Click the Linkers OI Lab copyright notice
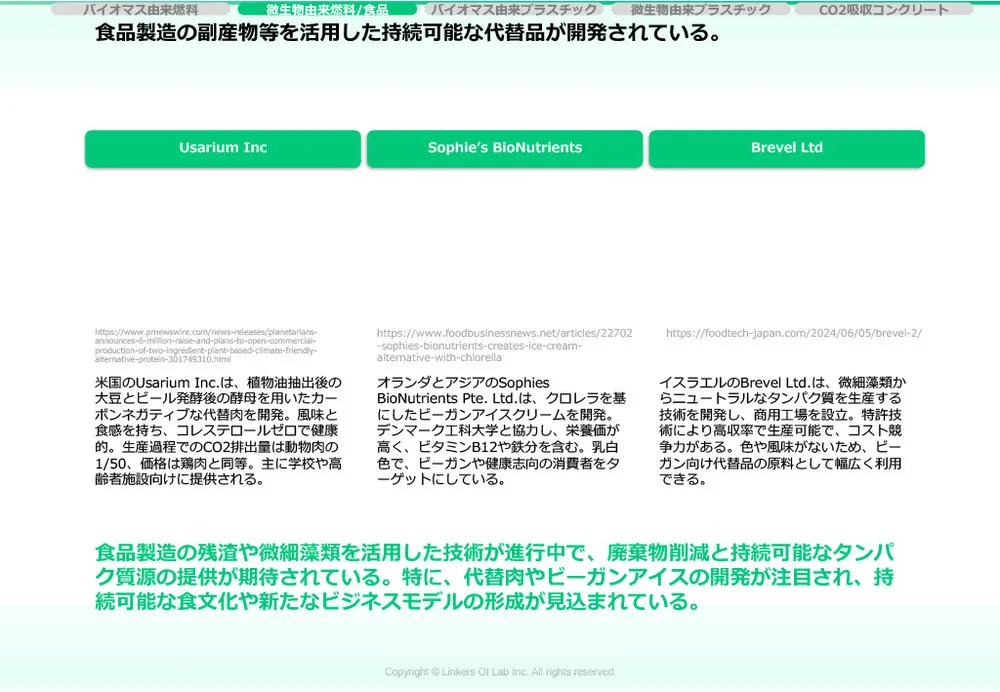The width and height of the screenshot is (1000, 692). (500, 672)
